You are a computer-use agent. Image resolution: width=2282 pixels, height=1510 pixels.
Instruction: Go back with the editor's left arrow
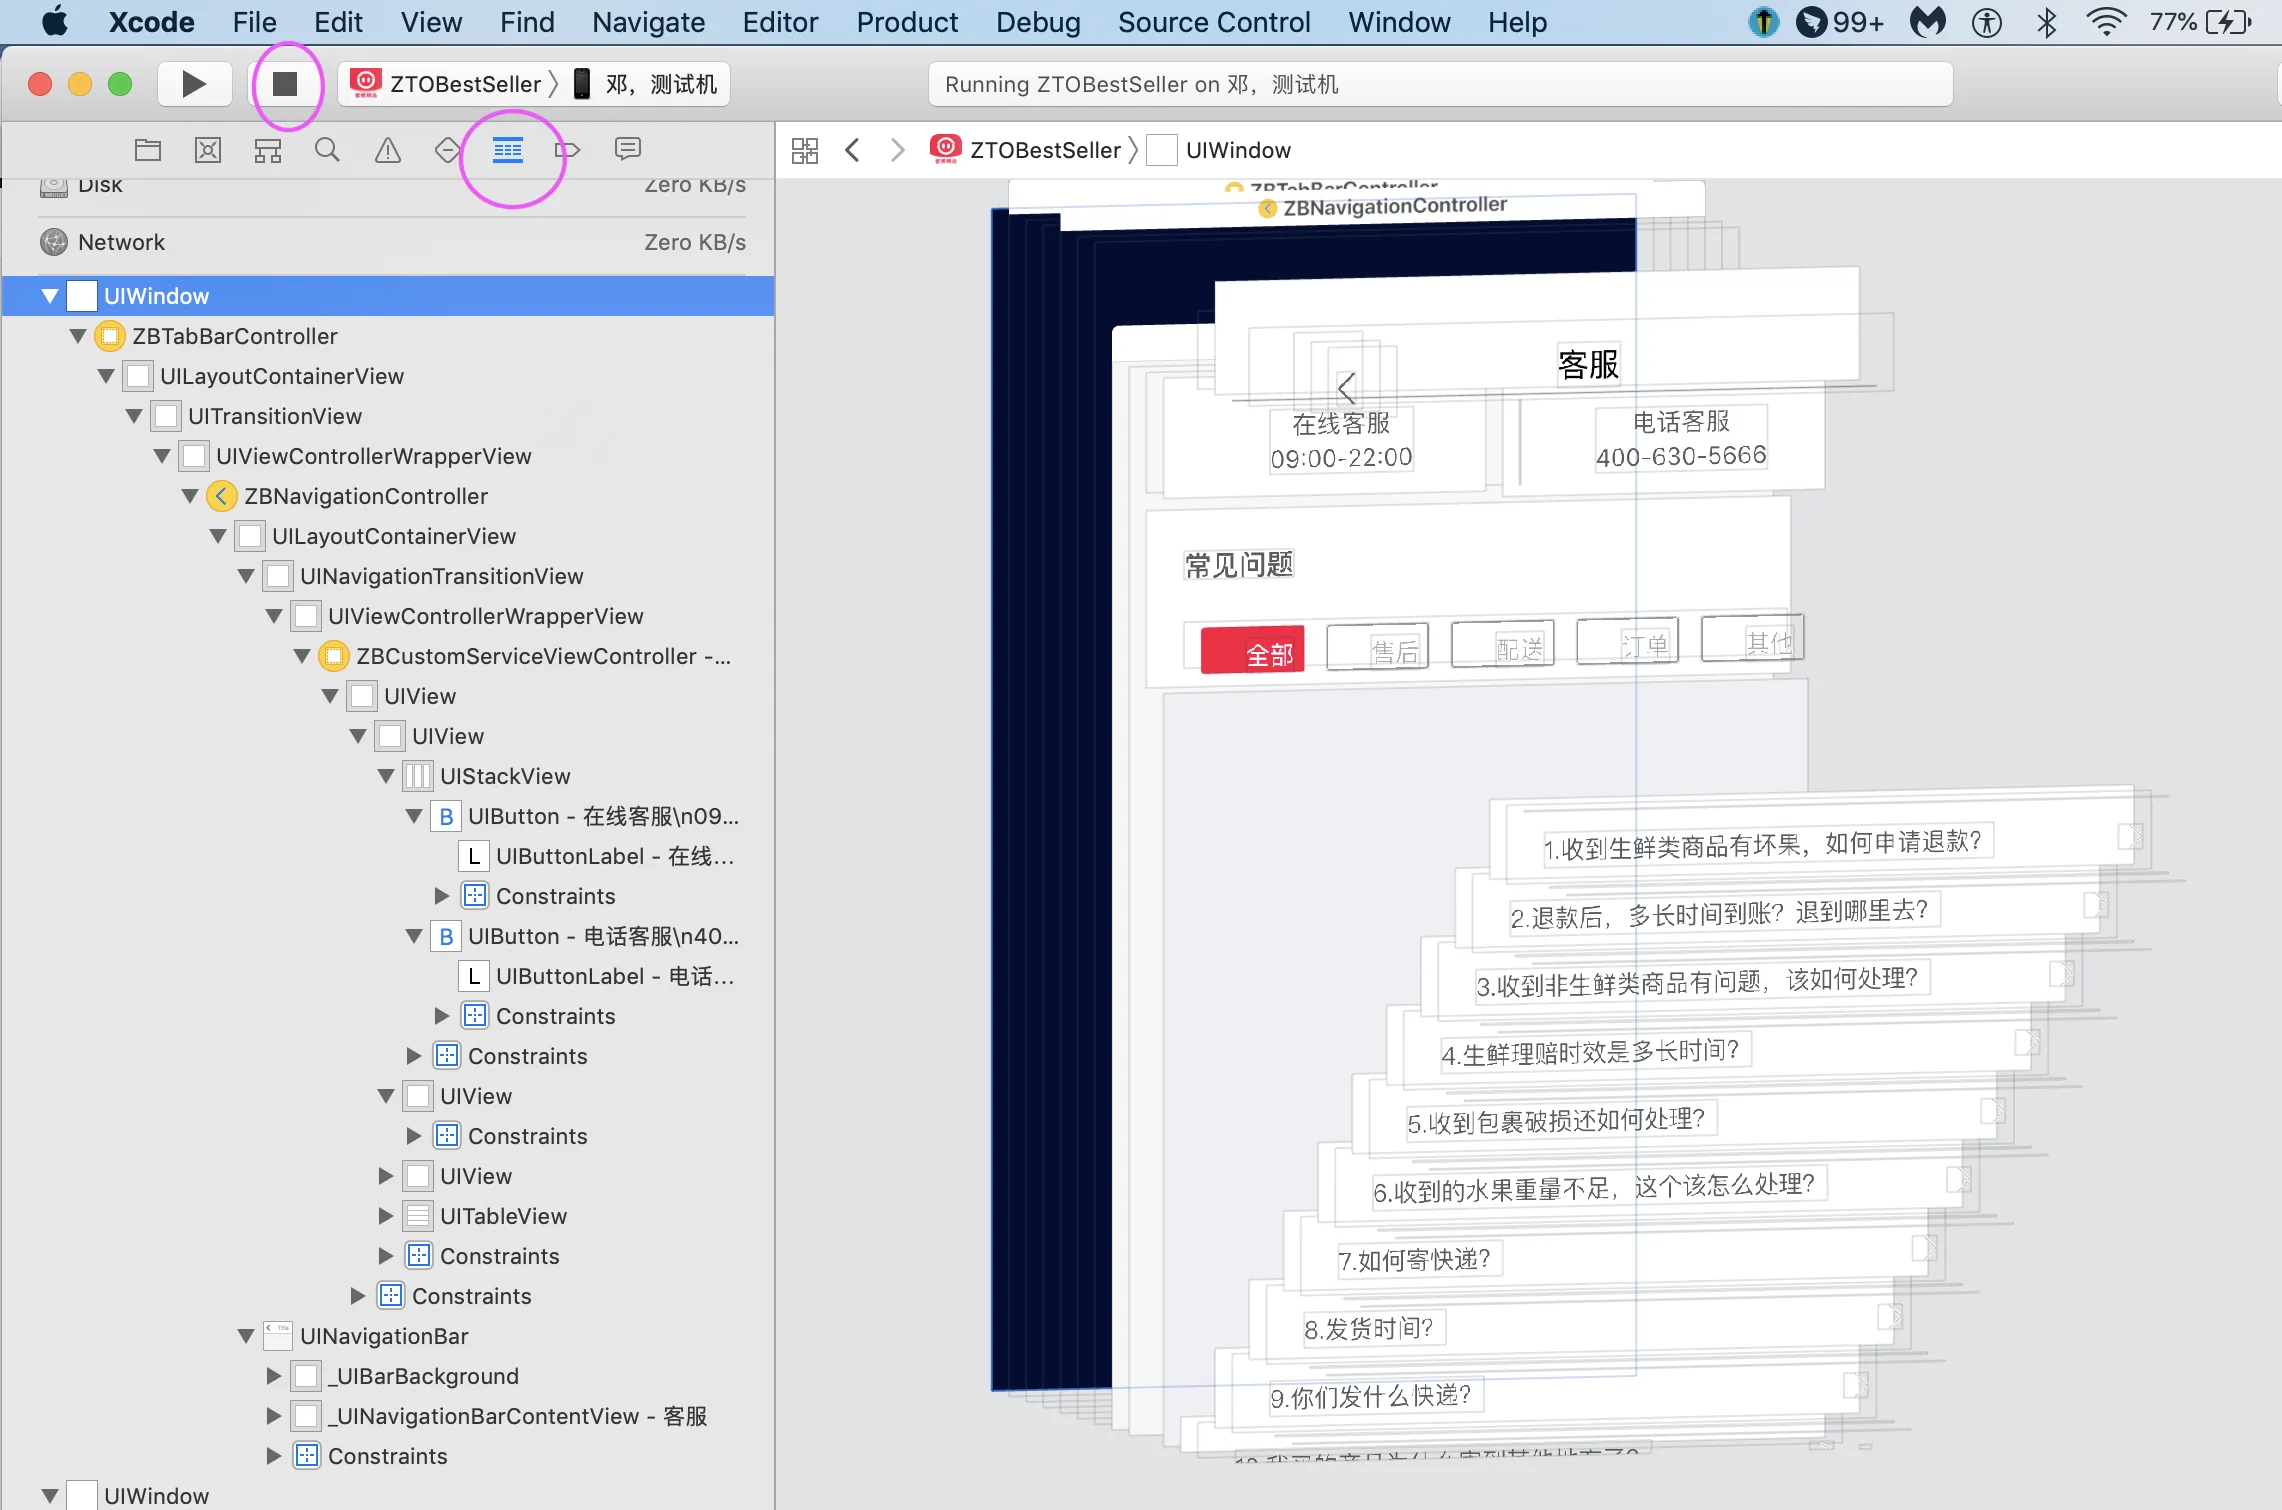[852, 150]
